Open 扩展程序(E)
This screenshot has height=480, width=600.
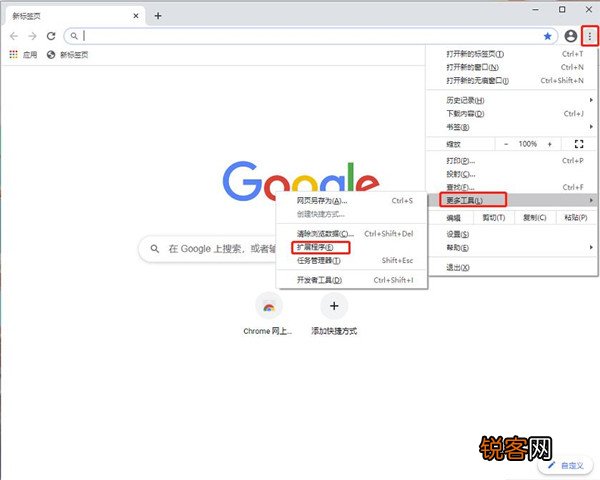point(351,247)
